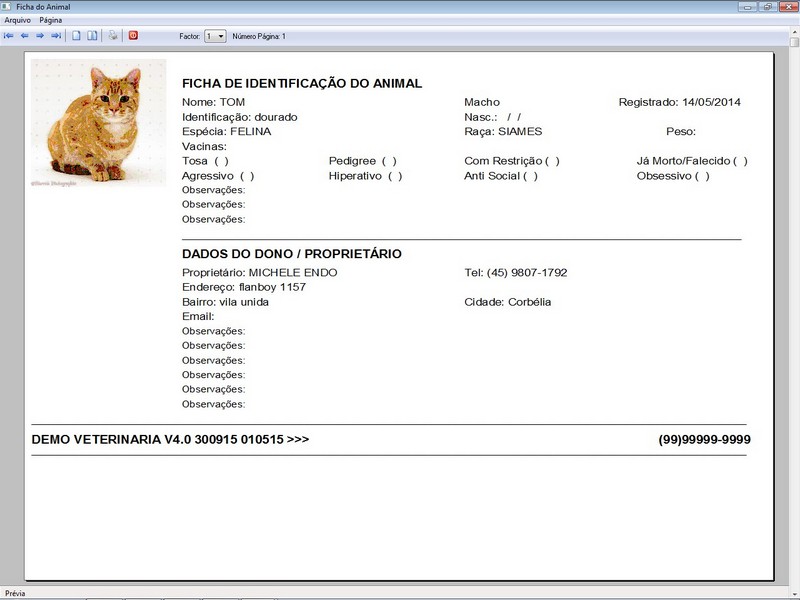The width and height of the screenshot is (800, 600).
Task: Click 'Raça: SIAMES' text
Action: [503, 132]
